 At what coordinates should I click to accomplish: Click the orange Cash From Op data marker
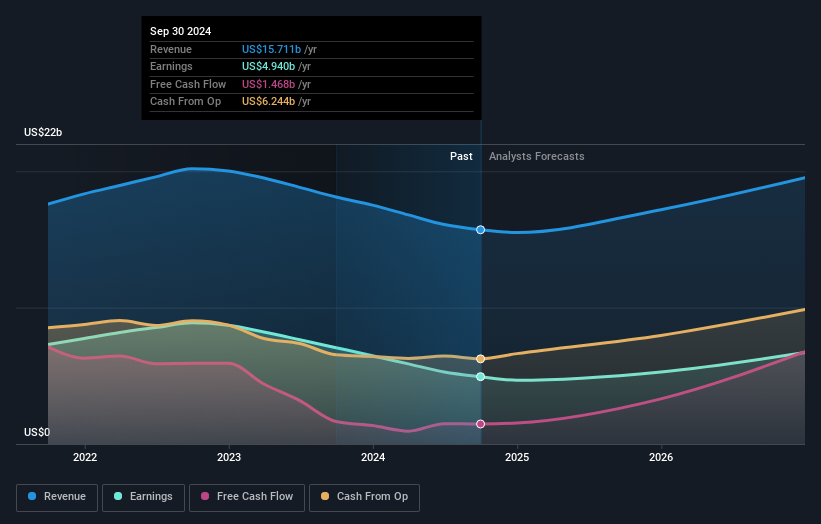click(481, 359)
